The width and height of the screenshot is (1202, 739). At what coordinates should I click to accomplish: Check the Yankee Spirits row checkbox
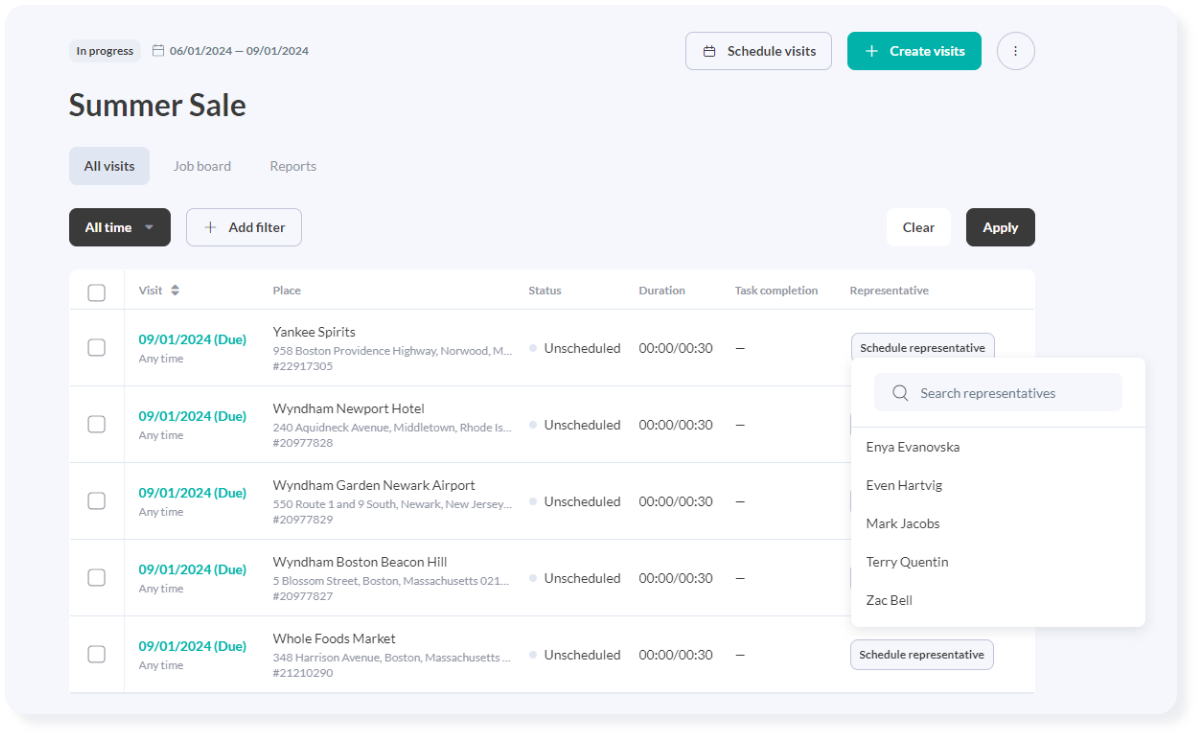tap(96, 348)
